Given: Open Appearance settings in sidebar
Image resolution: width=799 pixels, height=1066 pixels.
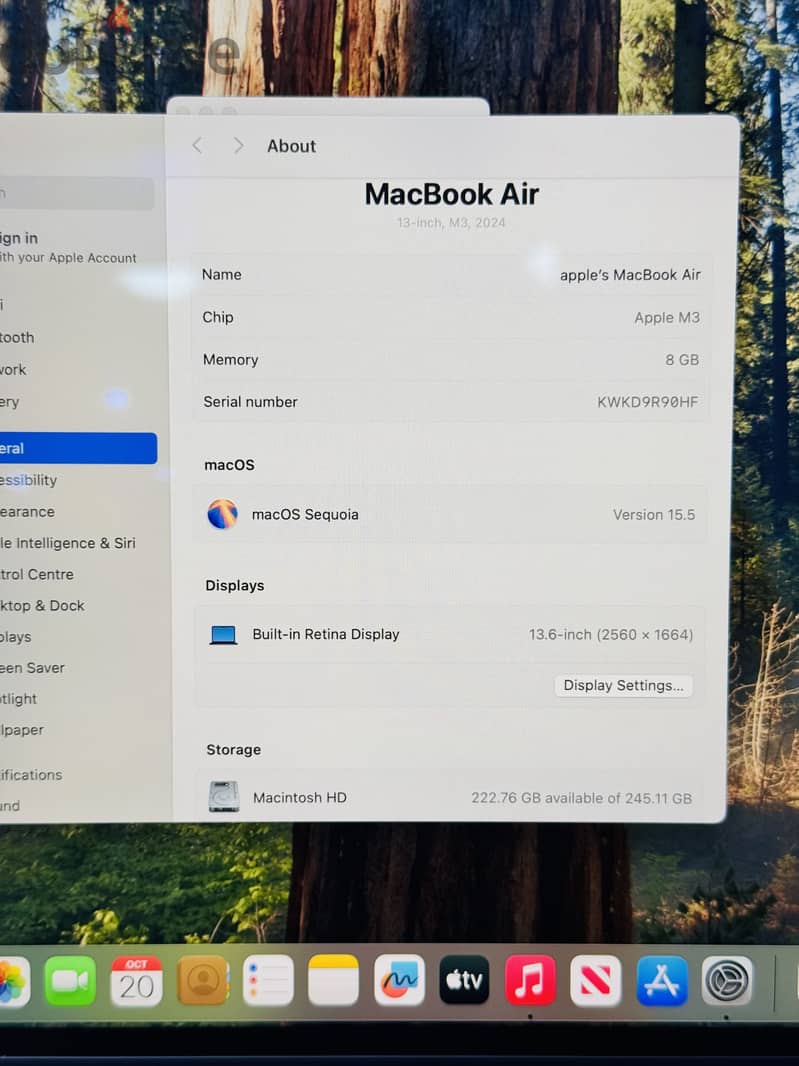Looking at the screenshot, I should point(27,511).
